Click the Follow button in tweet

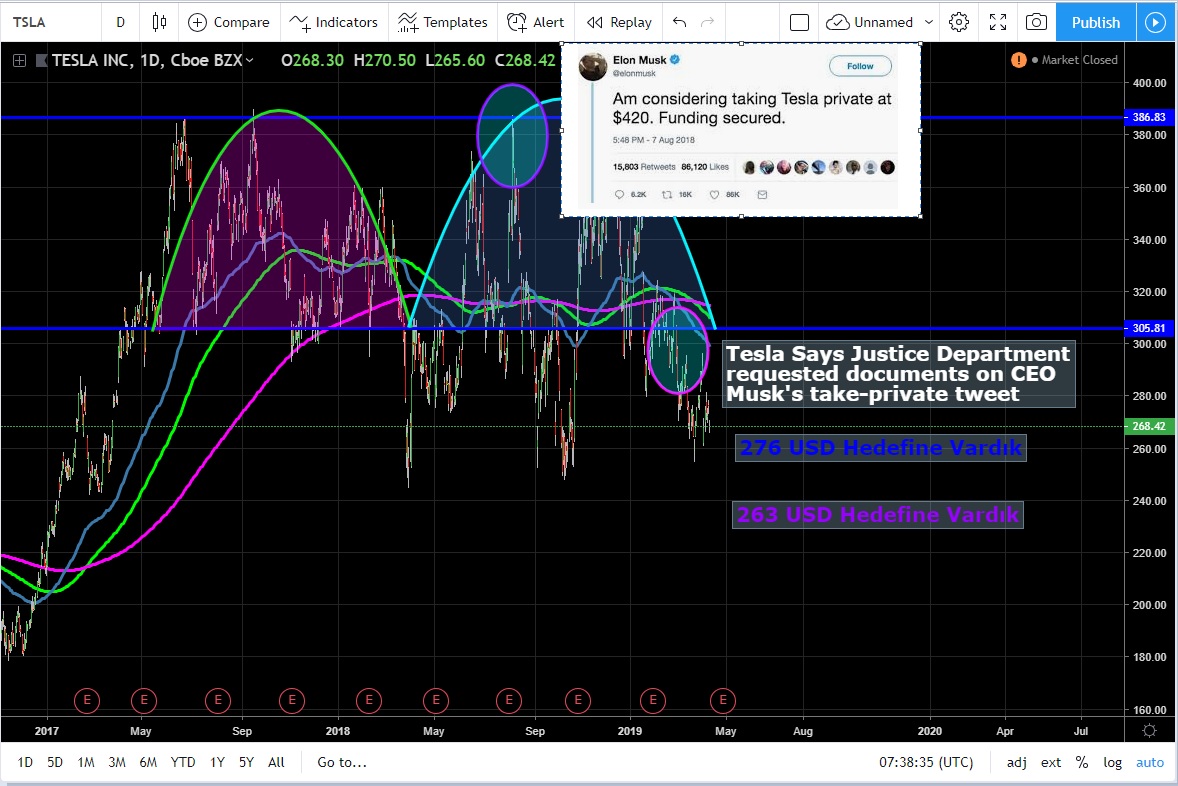click(860, 66)
